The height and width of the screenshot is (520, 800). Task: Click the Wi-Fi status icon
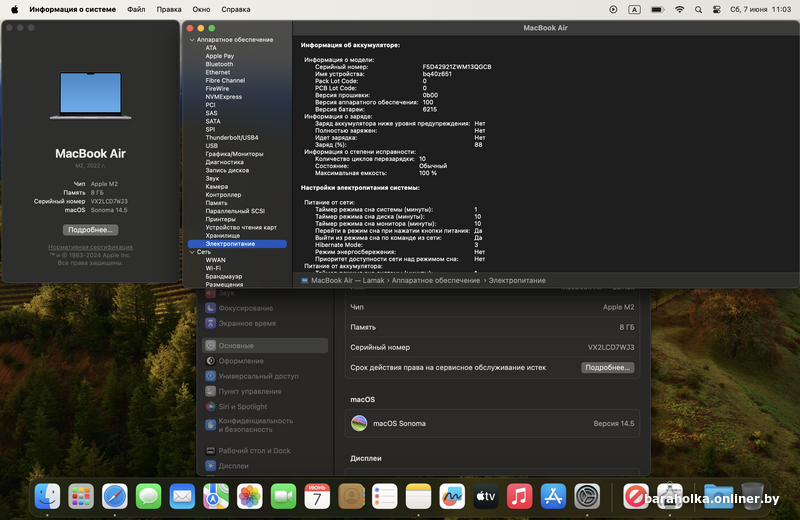[x=680, y=9]
